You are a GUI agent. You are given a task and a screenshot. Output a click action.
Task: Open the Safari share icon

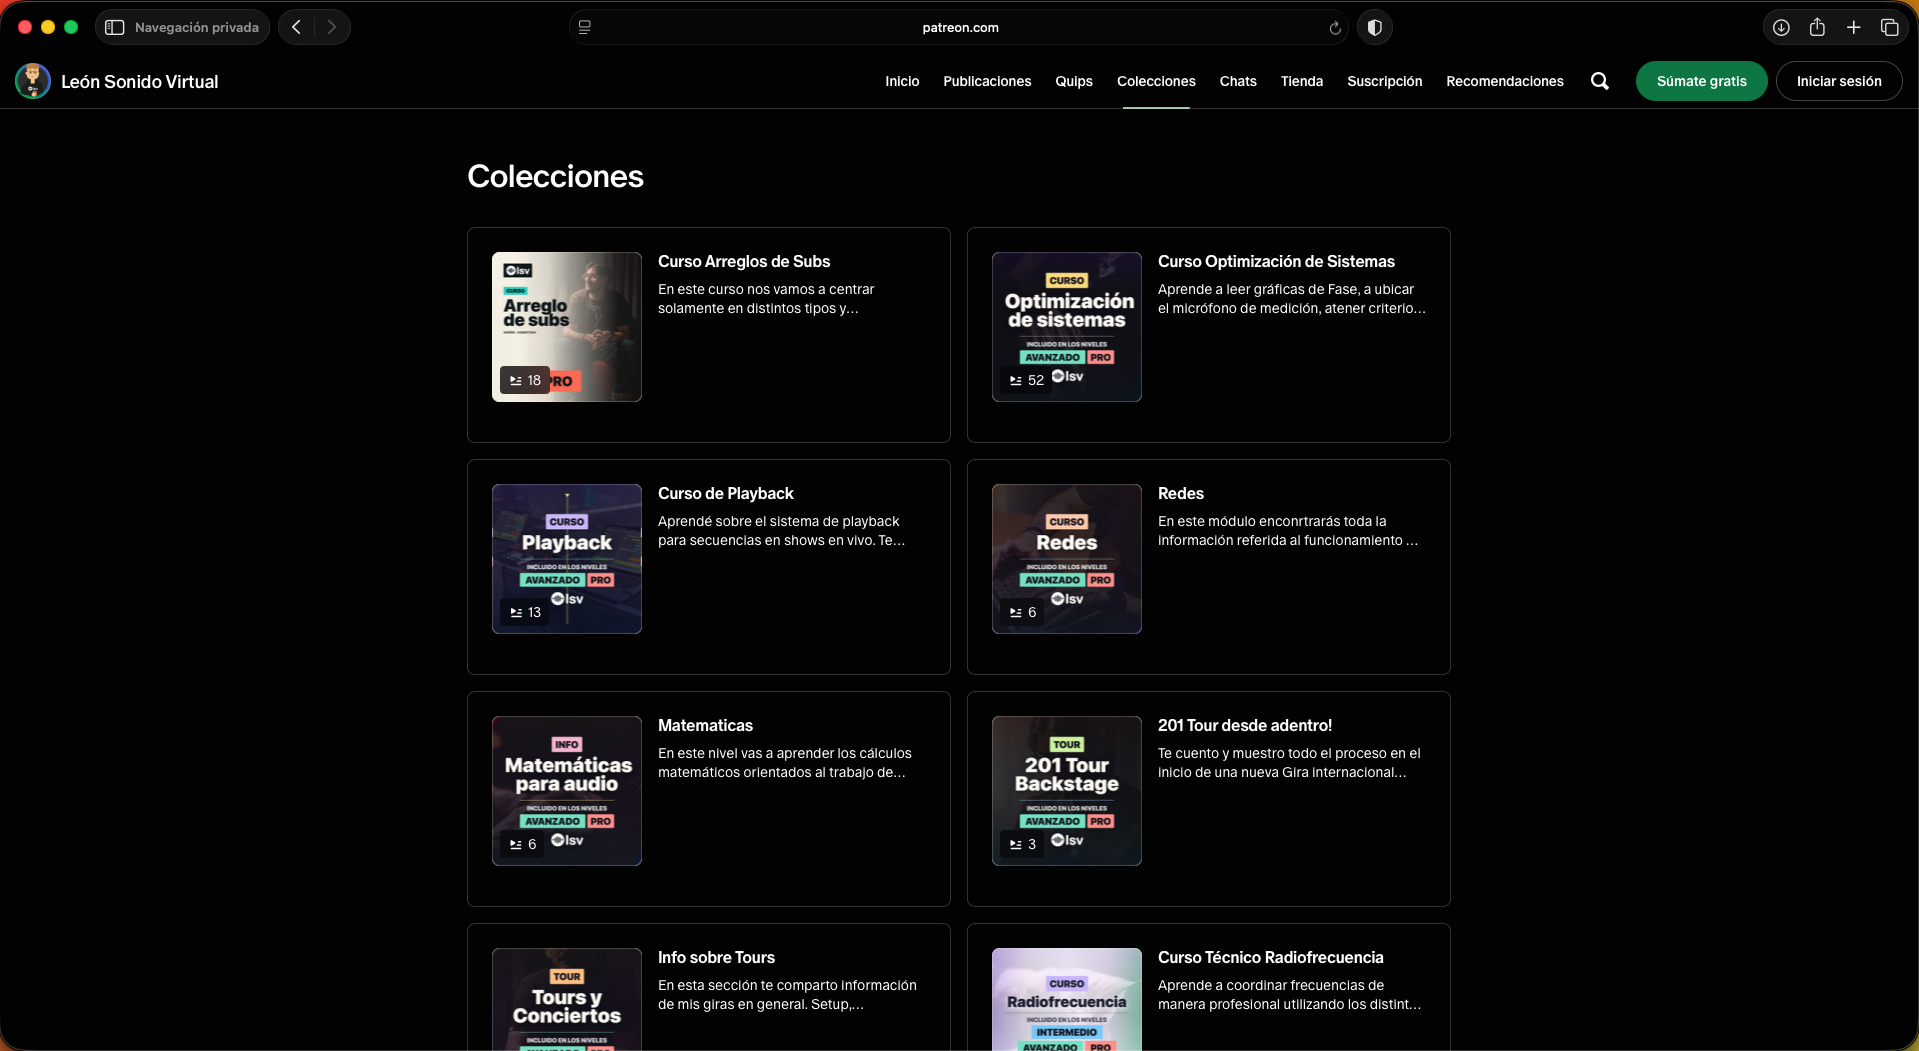pyautogui.click(x=1817, y=27)
